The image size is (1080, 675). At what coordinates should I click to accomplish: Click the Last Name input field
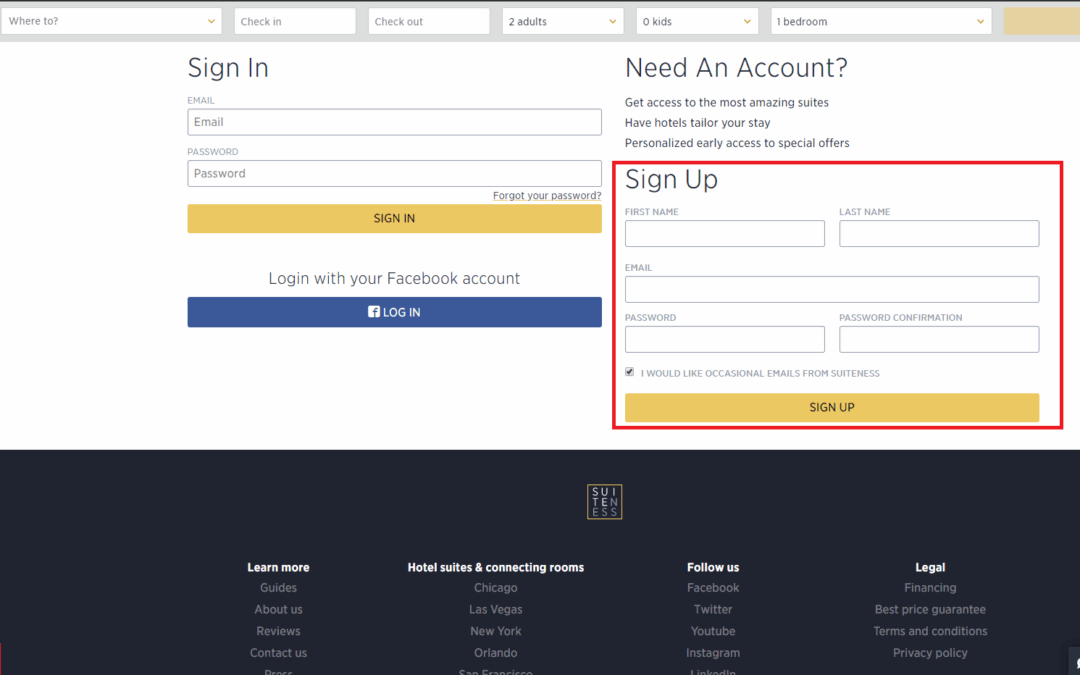coord(939,234)
